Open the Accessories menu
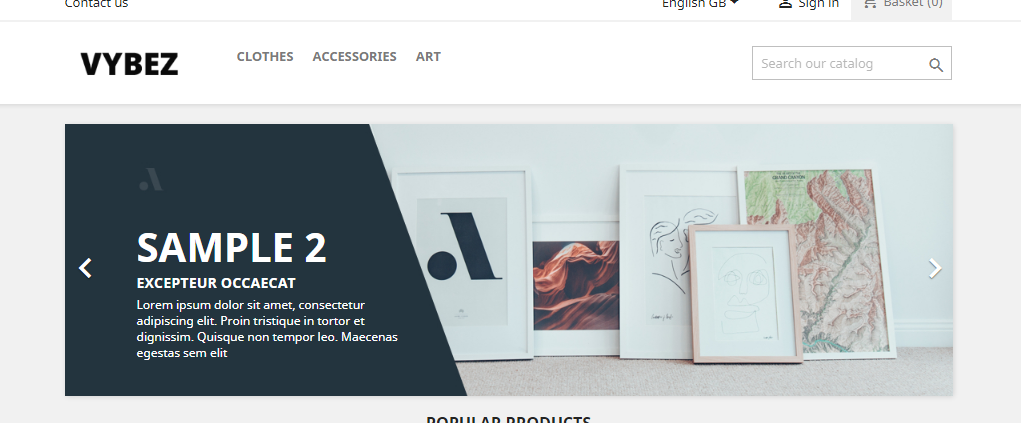 pyautogui.click(x=354, y=57)
